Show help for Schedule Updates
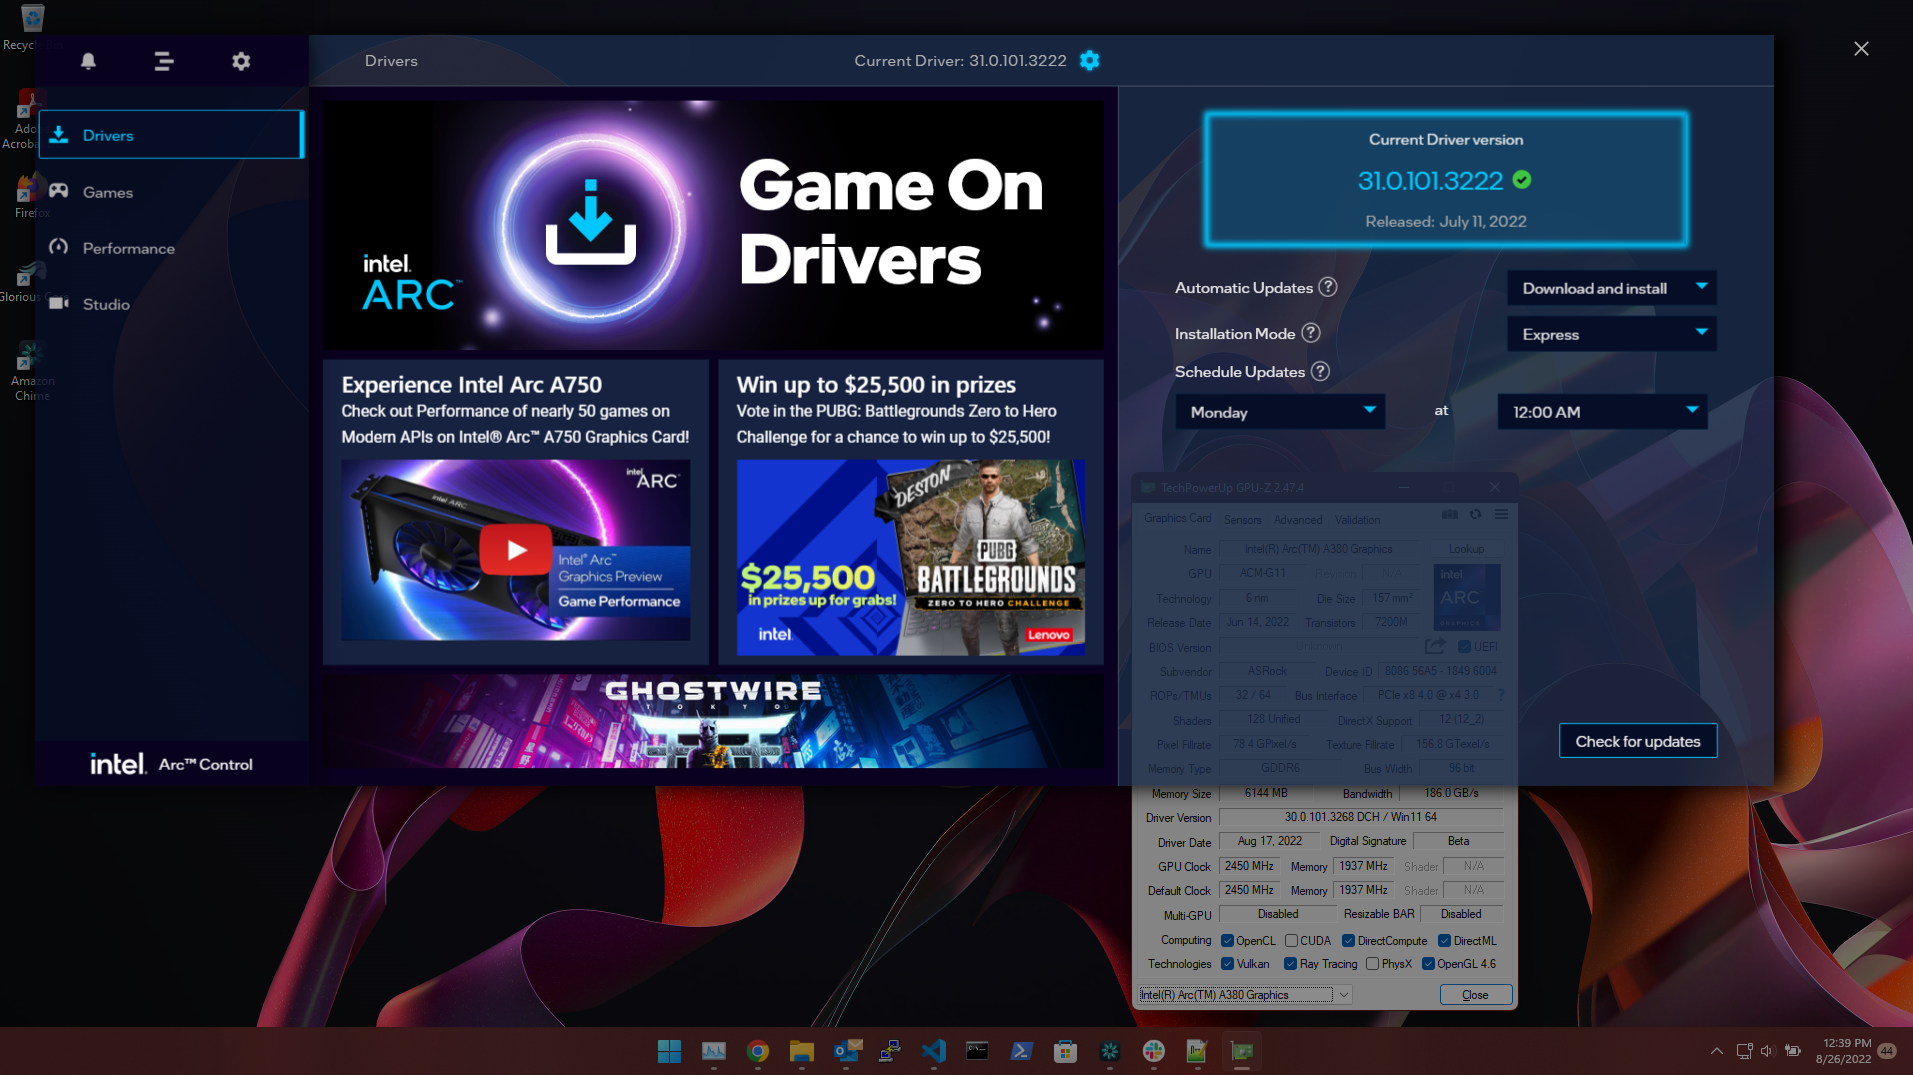Screen dimensions: 1913x1075 (x=1320, y=371)
